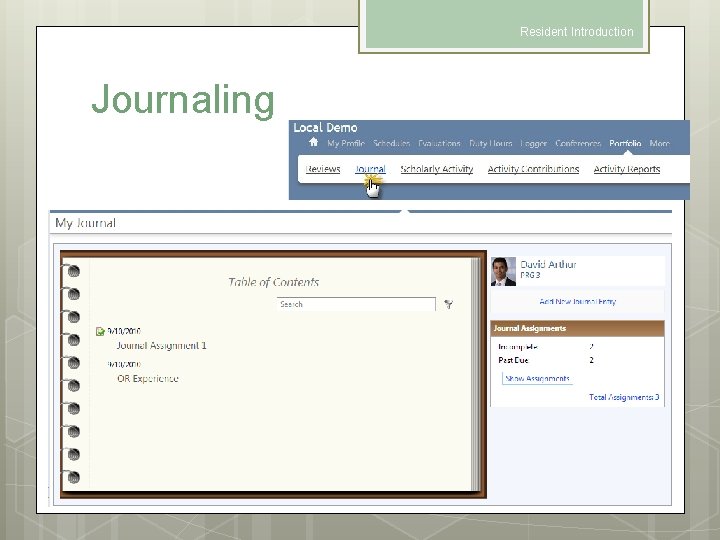Open the More menu

pos(659,143)
